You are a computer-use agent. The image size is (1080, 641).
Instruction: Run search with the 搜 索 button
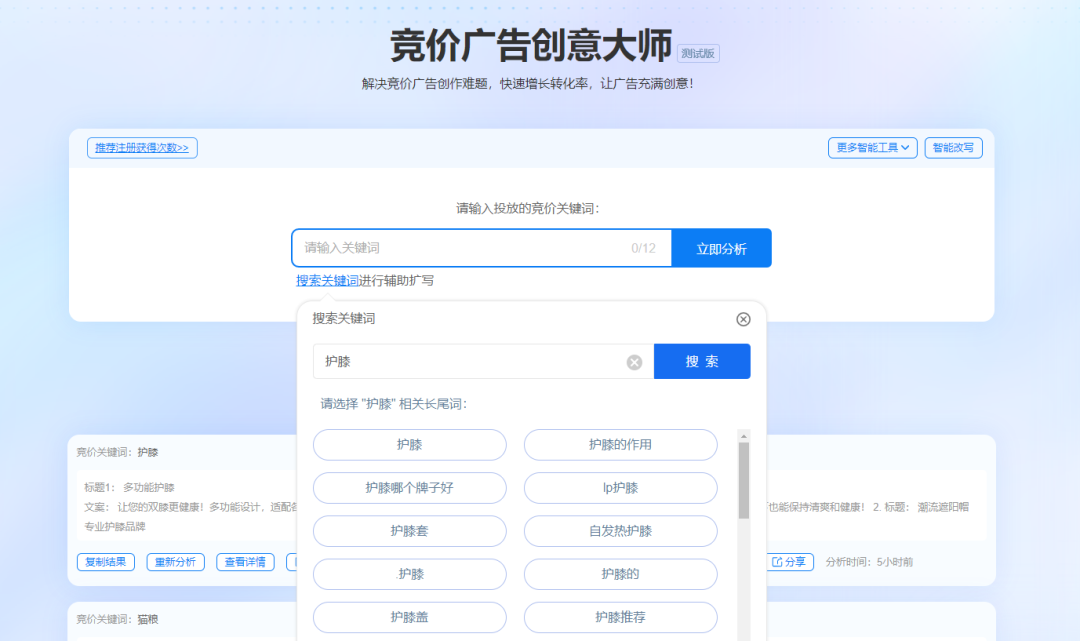[x=702, y=361]
